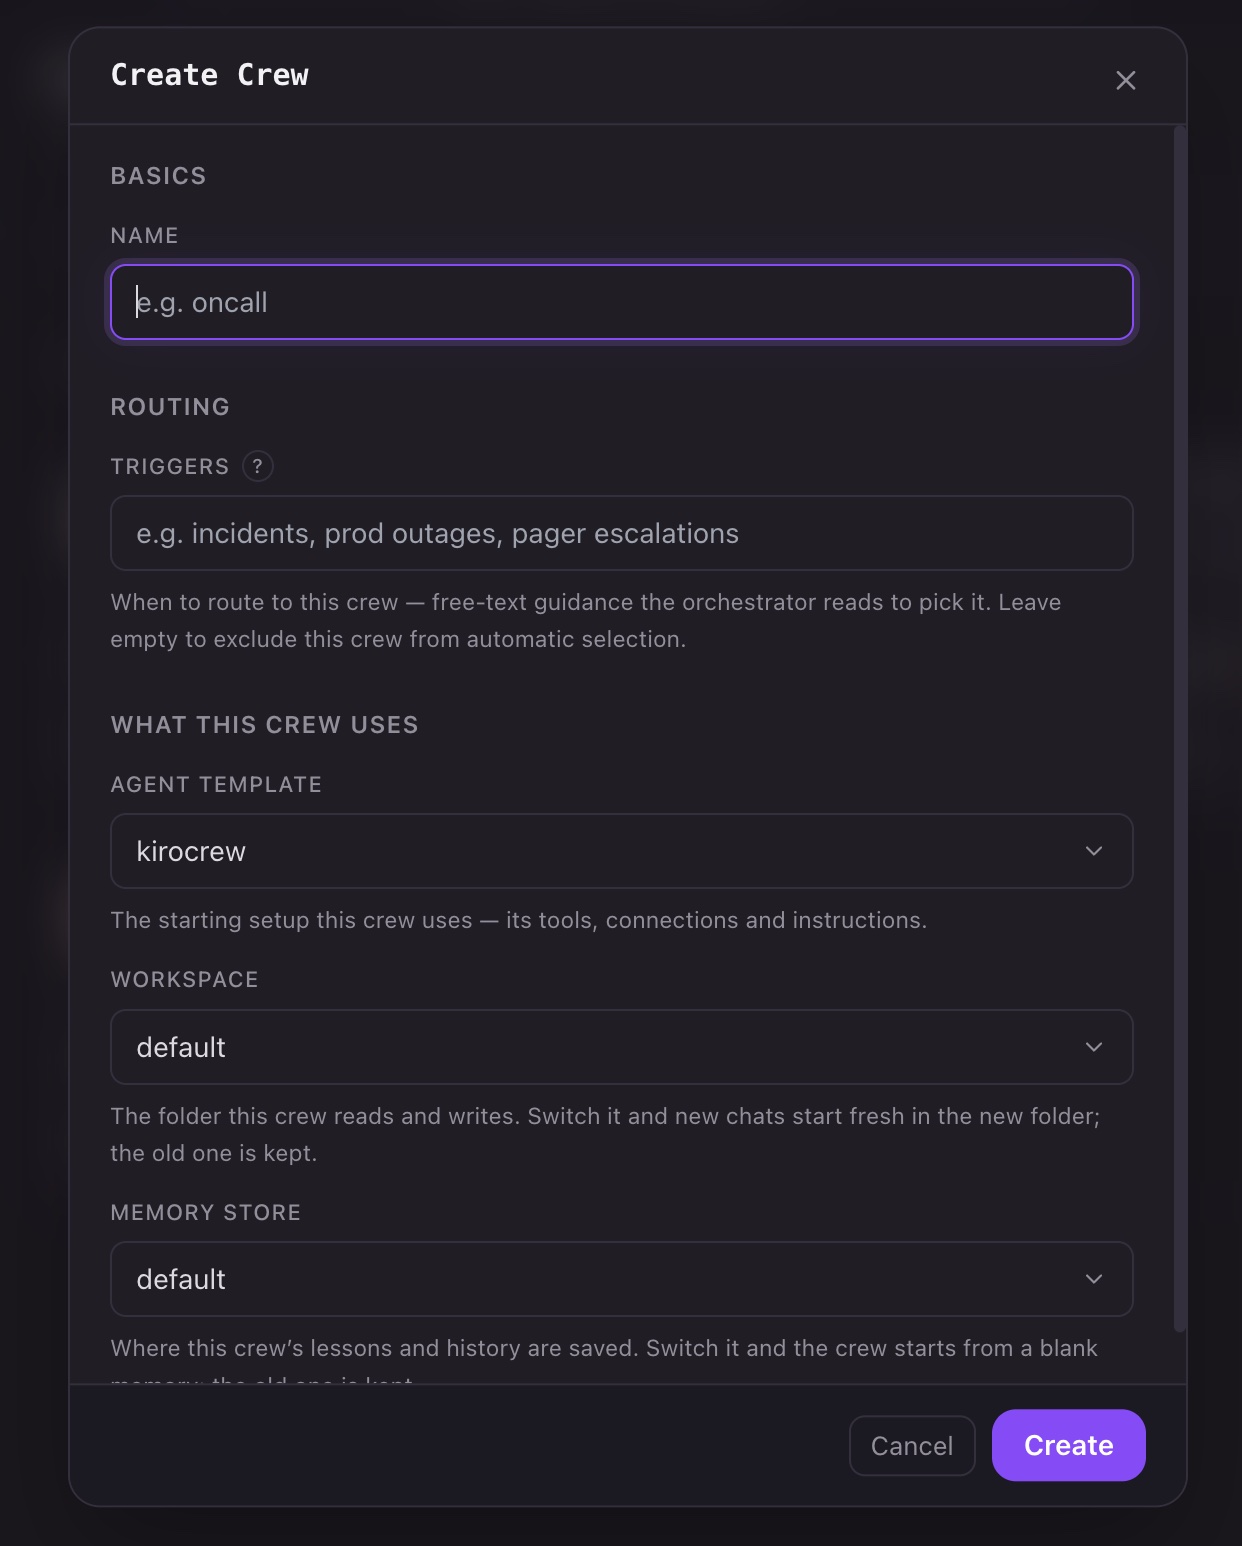Click the BASICS section heading

(x=159, y=176)
